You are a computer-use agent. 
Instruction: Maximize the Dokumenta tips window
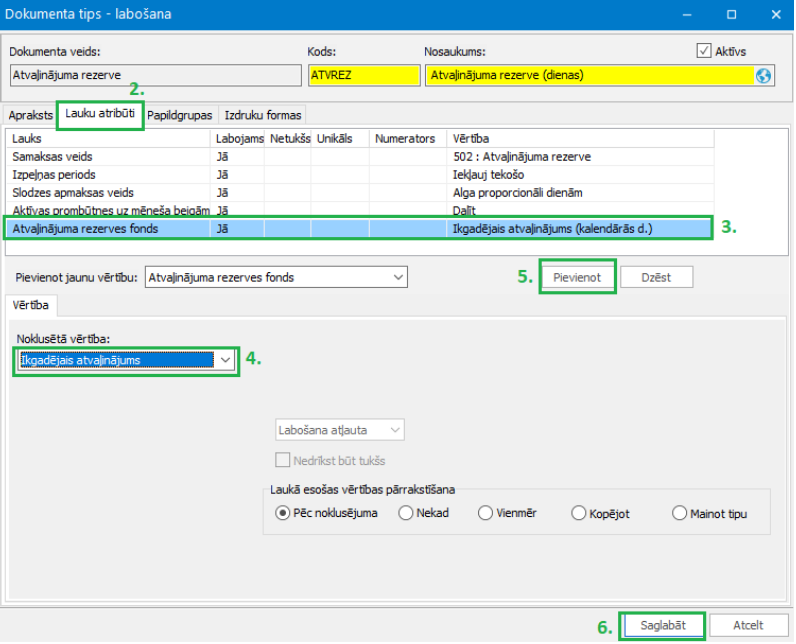coord(732,14)
